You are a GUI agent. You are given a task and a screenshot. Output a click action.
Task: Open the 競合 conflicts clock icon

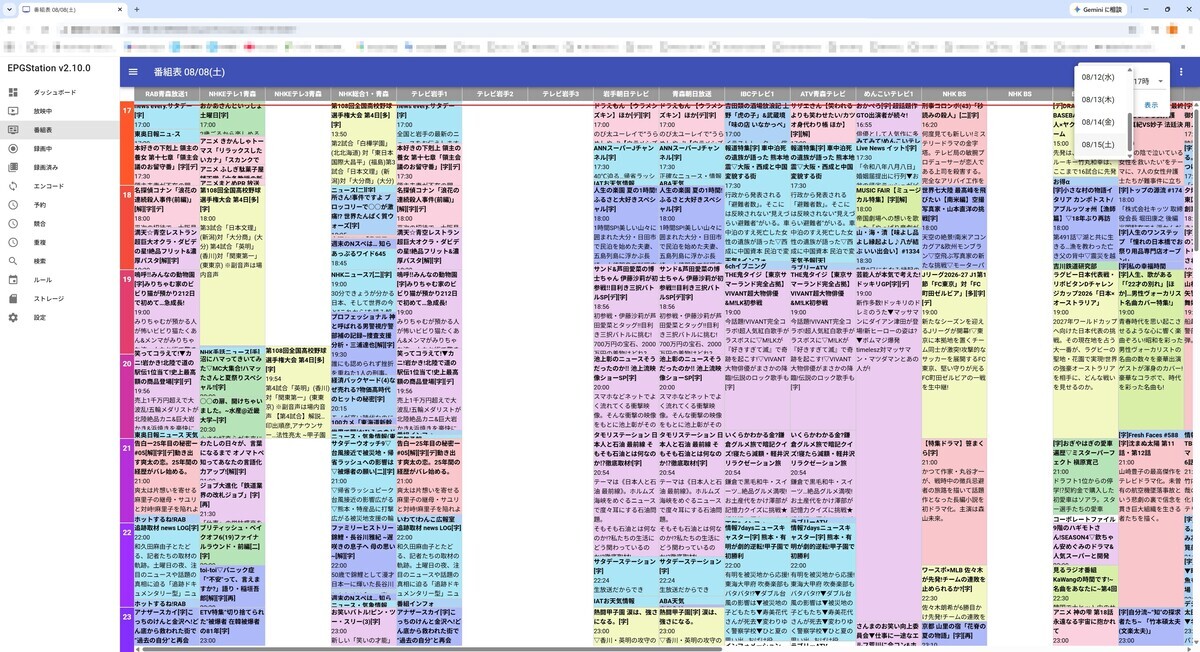[14, 223]
